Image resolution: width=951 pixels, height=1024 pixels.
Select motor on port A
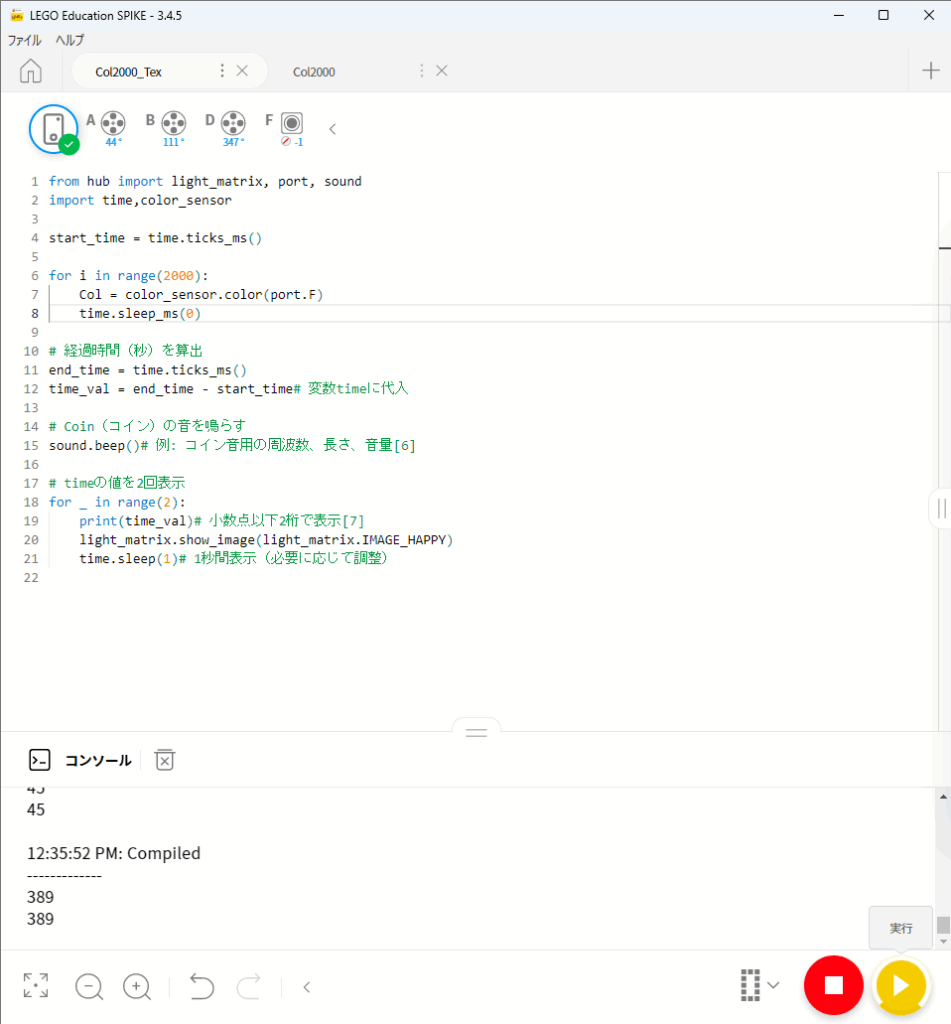pos(113,123)
